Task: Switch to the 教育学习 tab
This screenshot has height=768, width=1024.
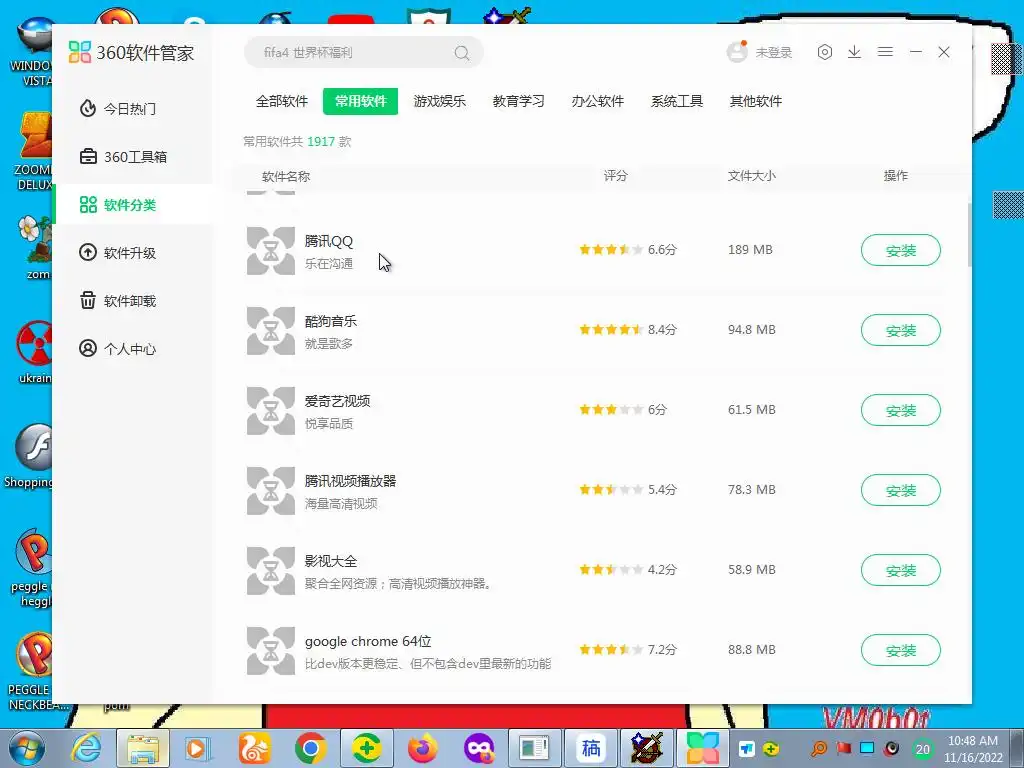Action: [519, 101]
